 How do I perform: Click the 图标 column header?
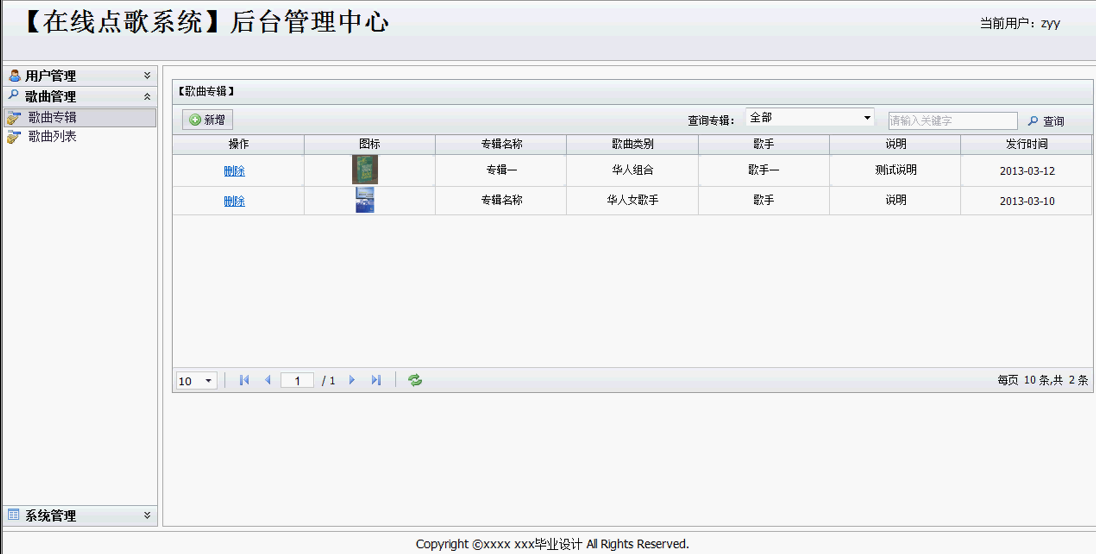click(x=370, y=145)
